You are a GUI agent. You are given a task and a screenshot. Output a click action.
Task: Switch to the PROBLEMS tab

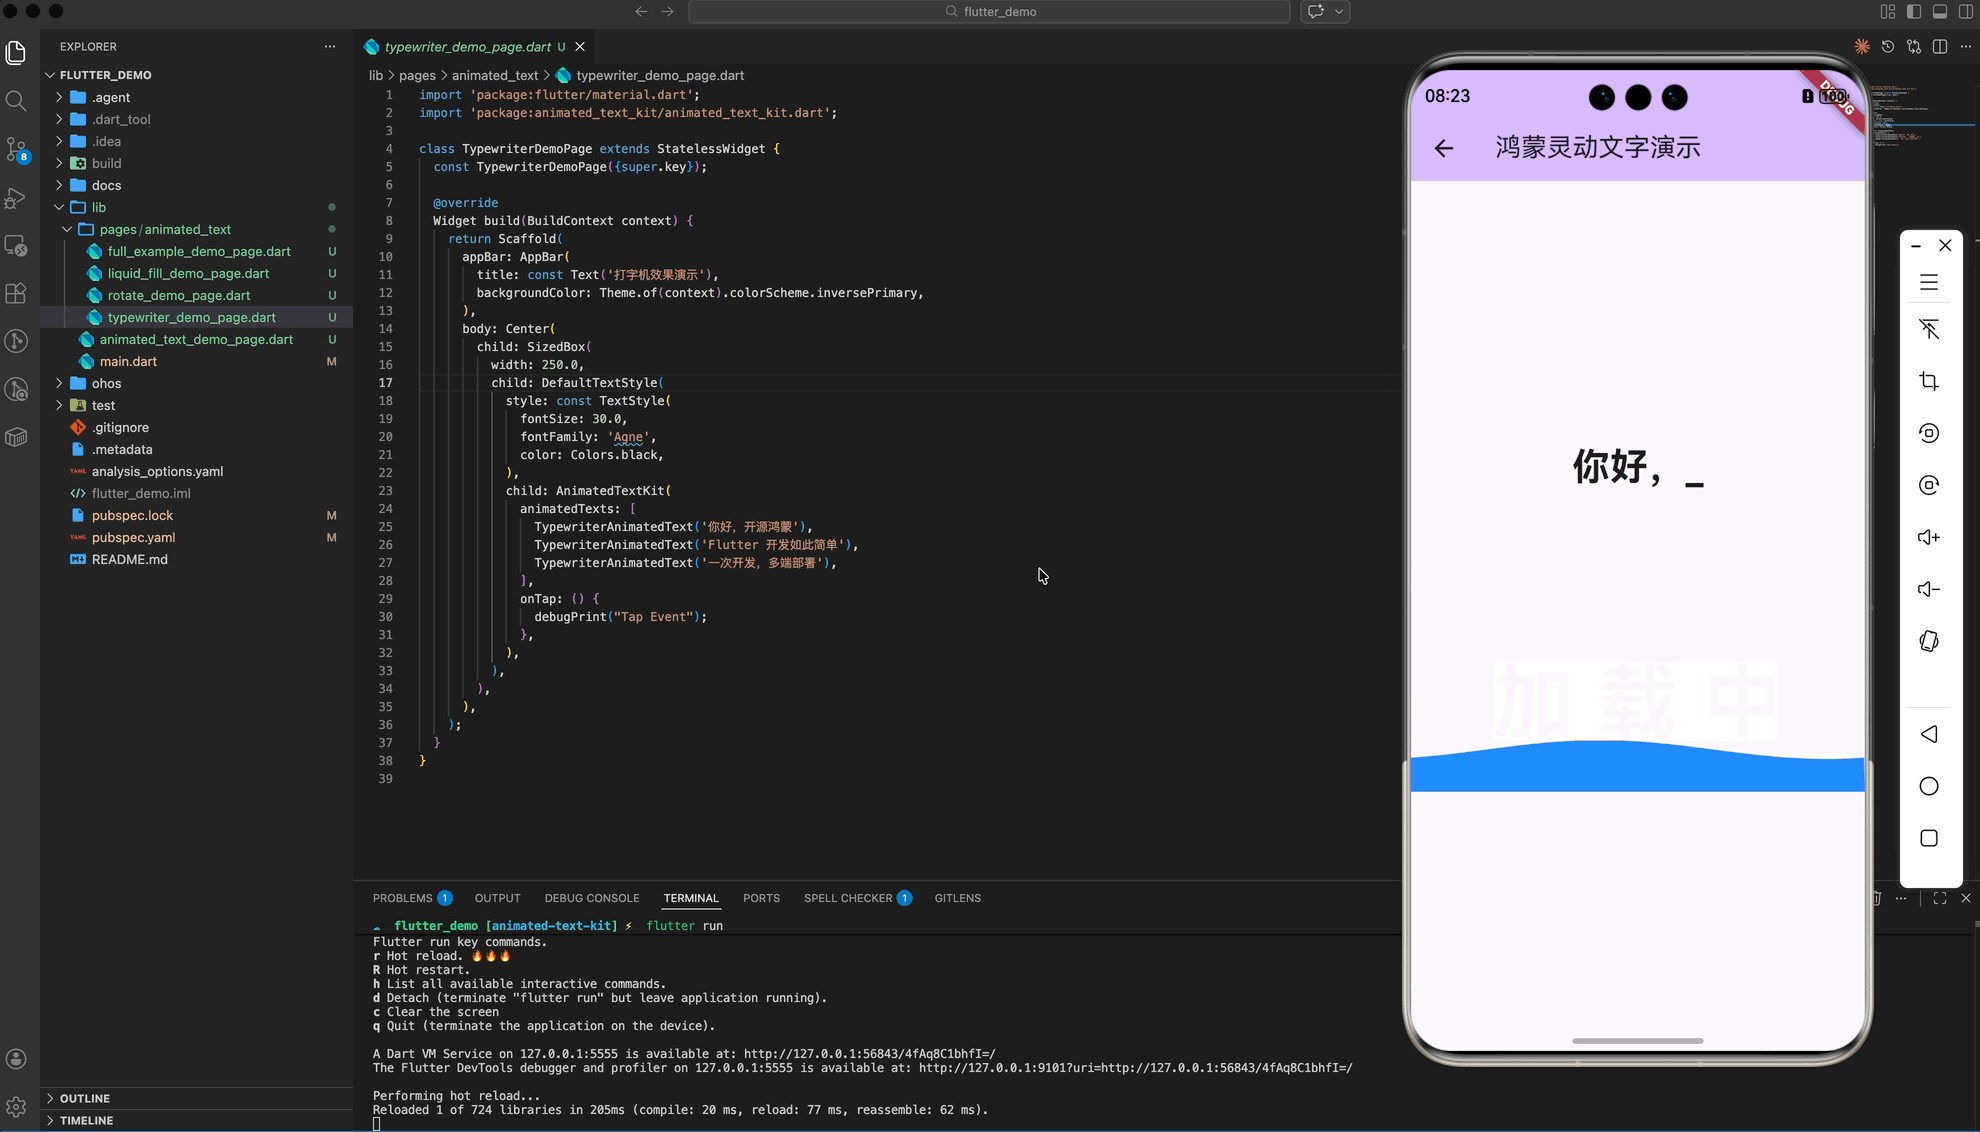[402, 898]
